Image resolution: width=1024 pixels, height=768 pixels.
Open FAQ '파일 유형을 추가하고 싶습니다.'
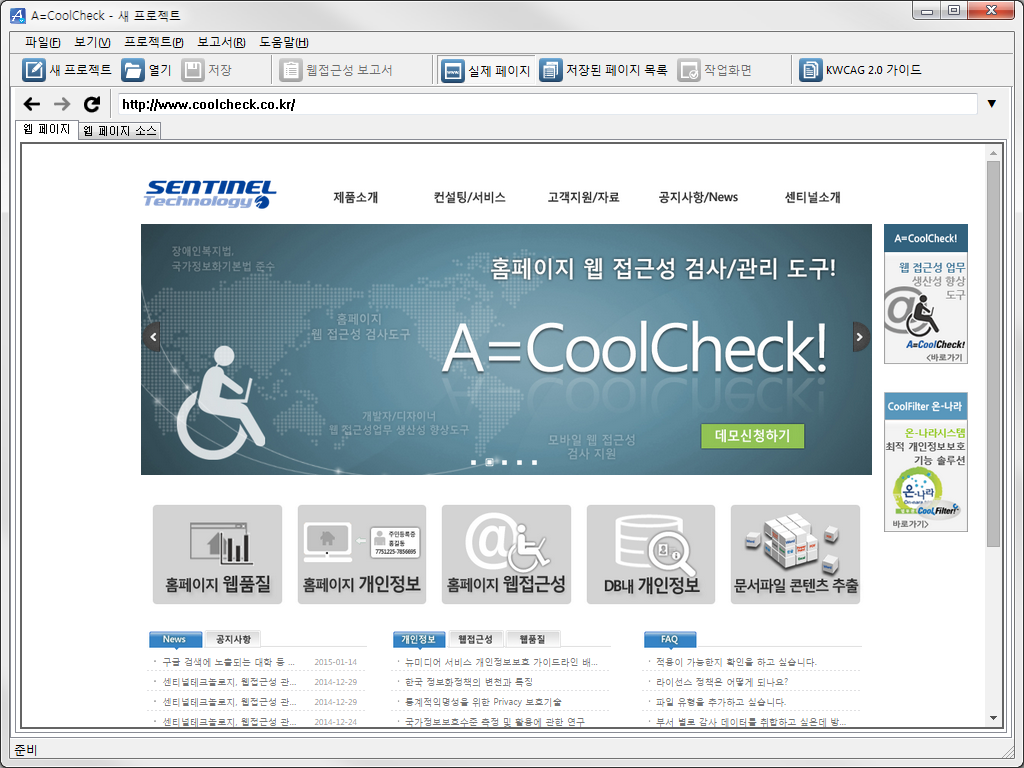[x=721, y=702]
